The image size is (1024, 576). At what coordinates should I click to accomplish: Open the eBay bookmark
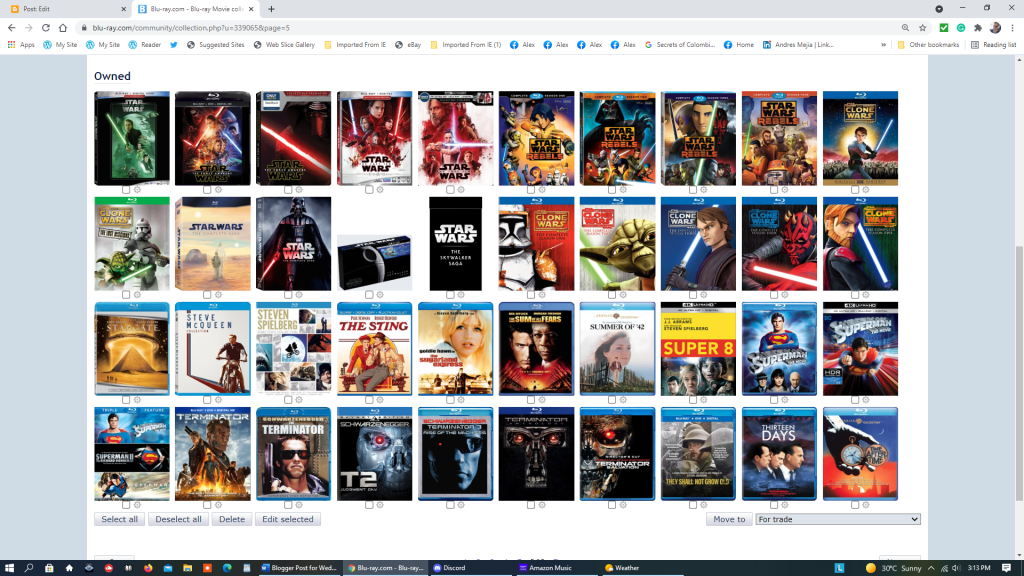point(408,45)
